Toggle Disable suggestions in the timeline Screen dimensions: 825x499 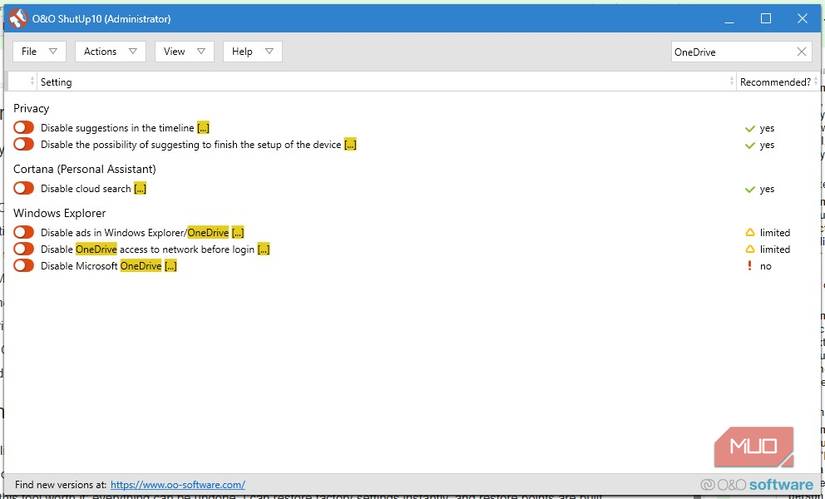tap(24, 127)
